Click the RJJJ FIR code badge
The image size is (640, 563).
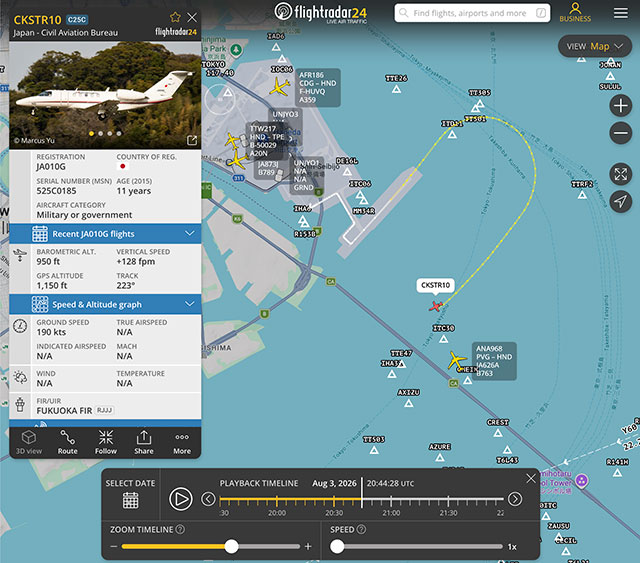click(x=104, y=410)
